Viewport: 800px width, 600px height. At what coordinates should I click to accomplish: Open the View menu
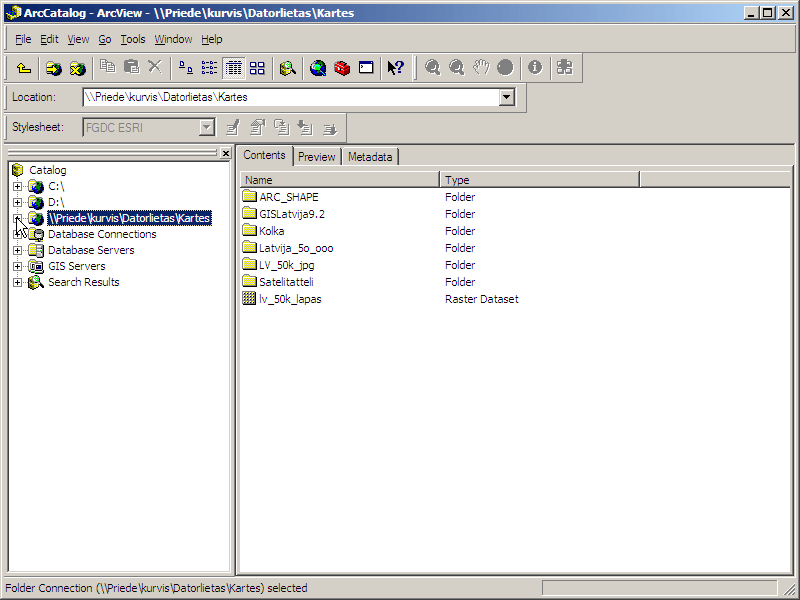coord(78,39)
